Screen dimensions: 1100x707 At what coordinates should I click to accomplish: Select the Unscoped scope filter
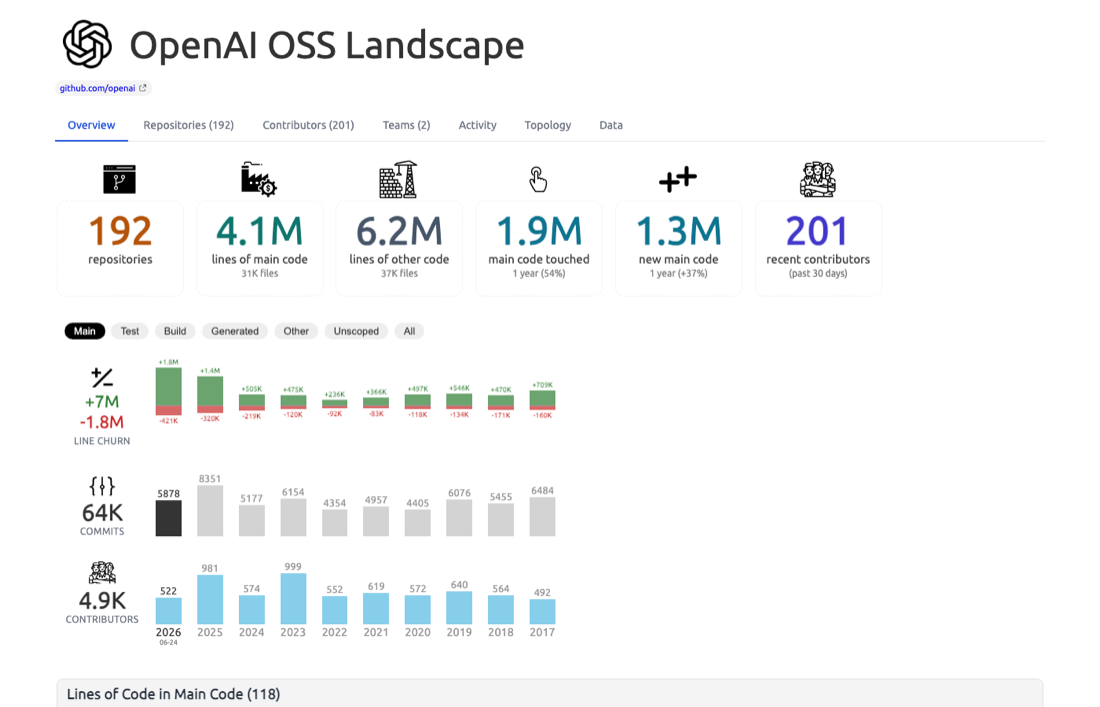(x=356, y=331)
